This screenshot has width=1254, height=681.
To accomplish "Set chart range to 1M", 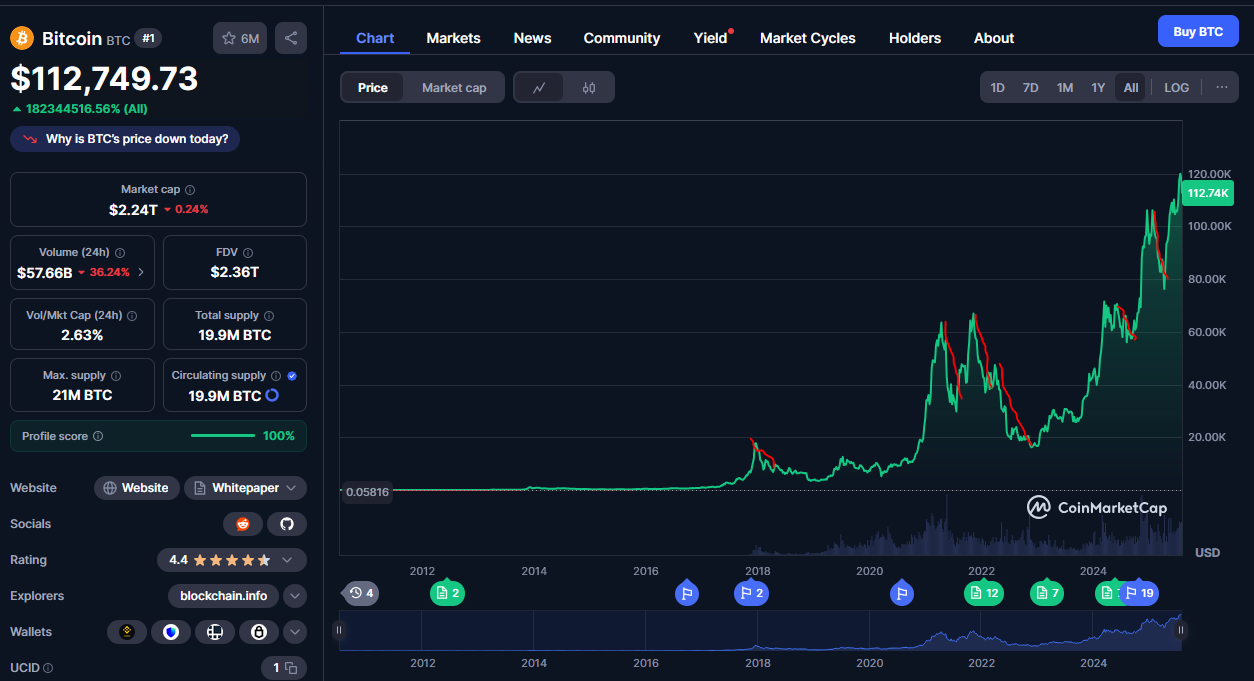I will 1065,88.
